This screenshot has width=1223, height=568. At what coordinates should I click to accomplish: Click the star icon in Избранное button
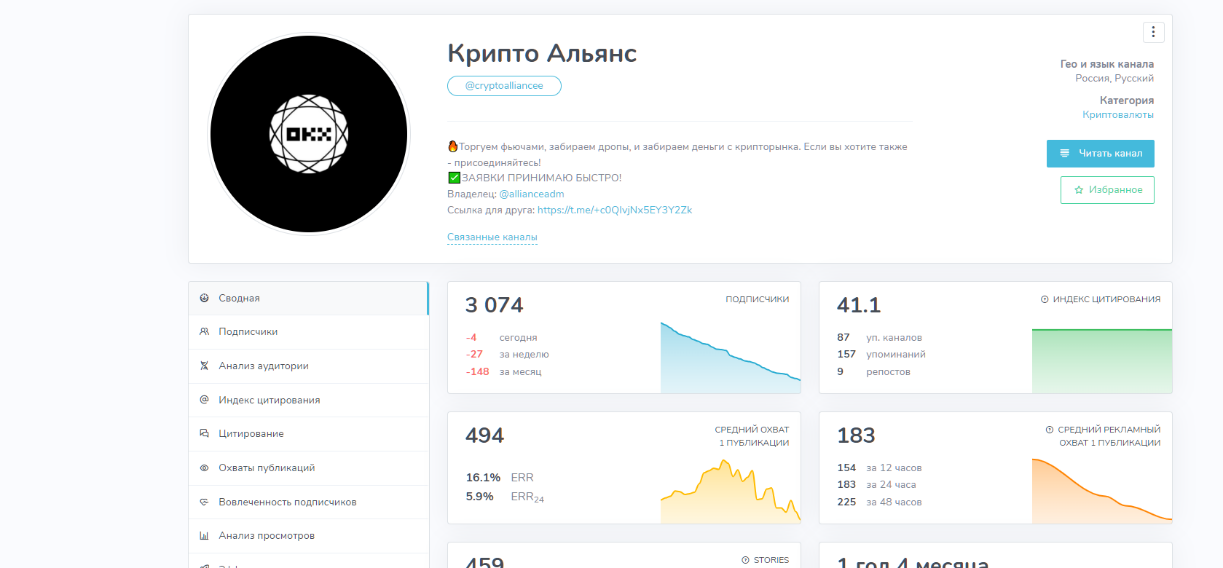pyautogui.click(x=1078, y=190)
